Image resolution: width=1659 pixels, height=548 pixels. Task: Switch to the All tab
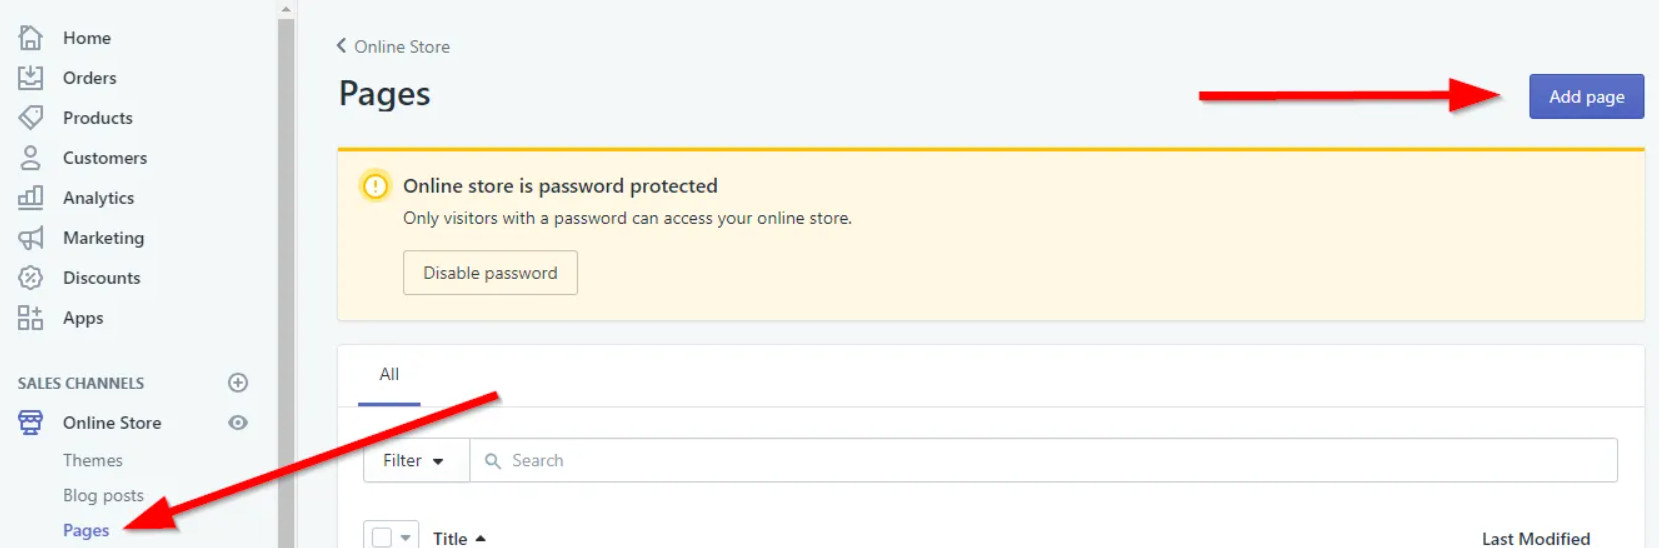pyautogui.click(x=389, y=375)
